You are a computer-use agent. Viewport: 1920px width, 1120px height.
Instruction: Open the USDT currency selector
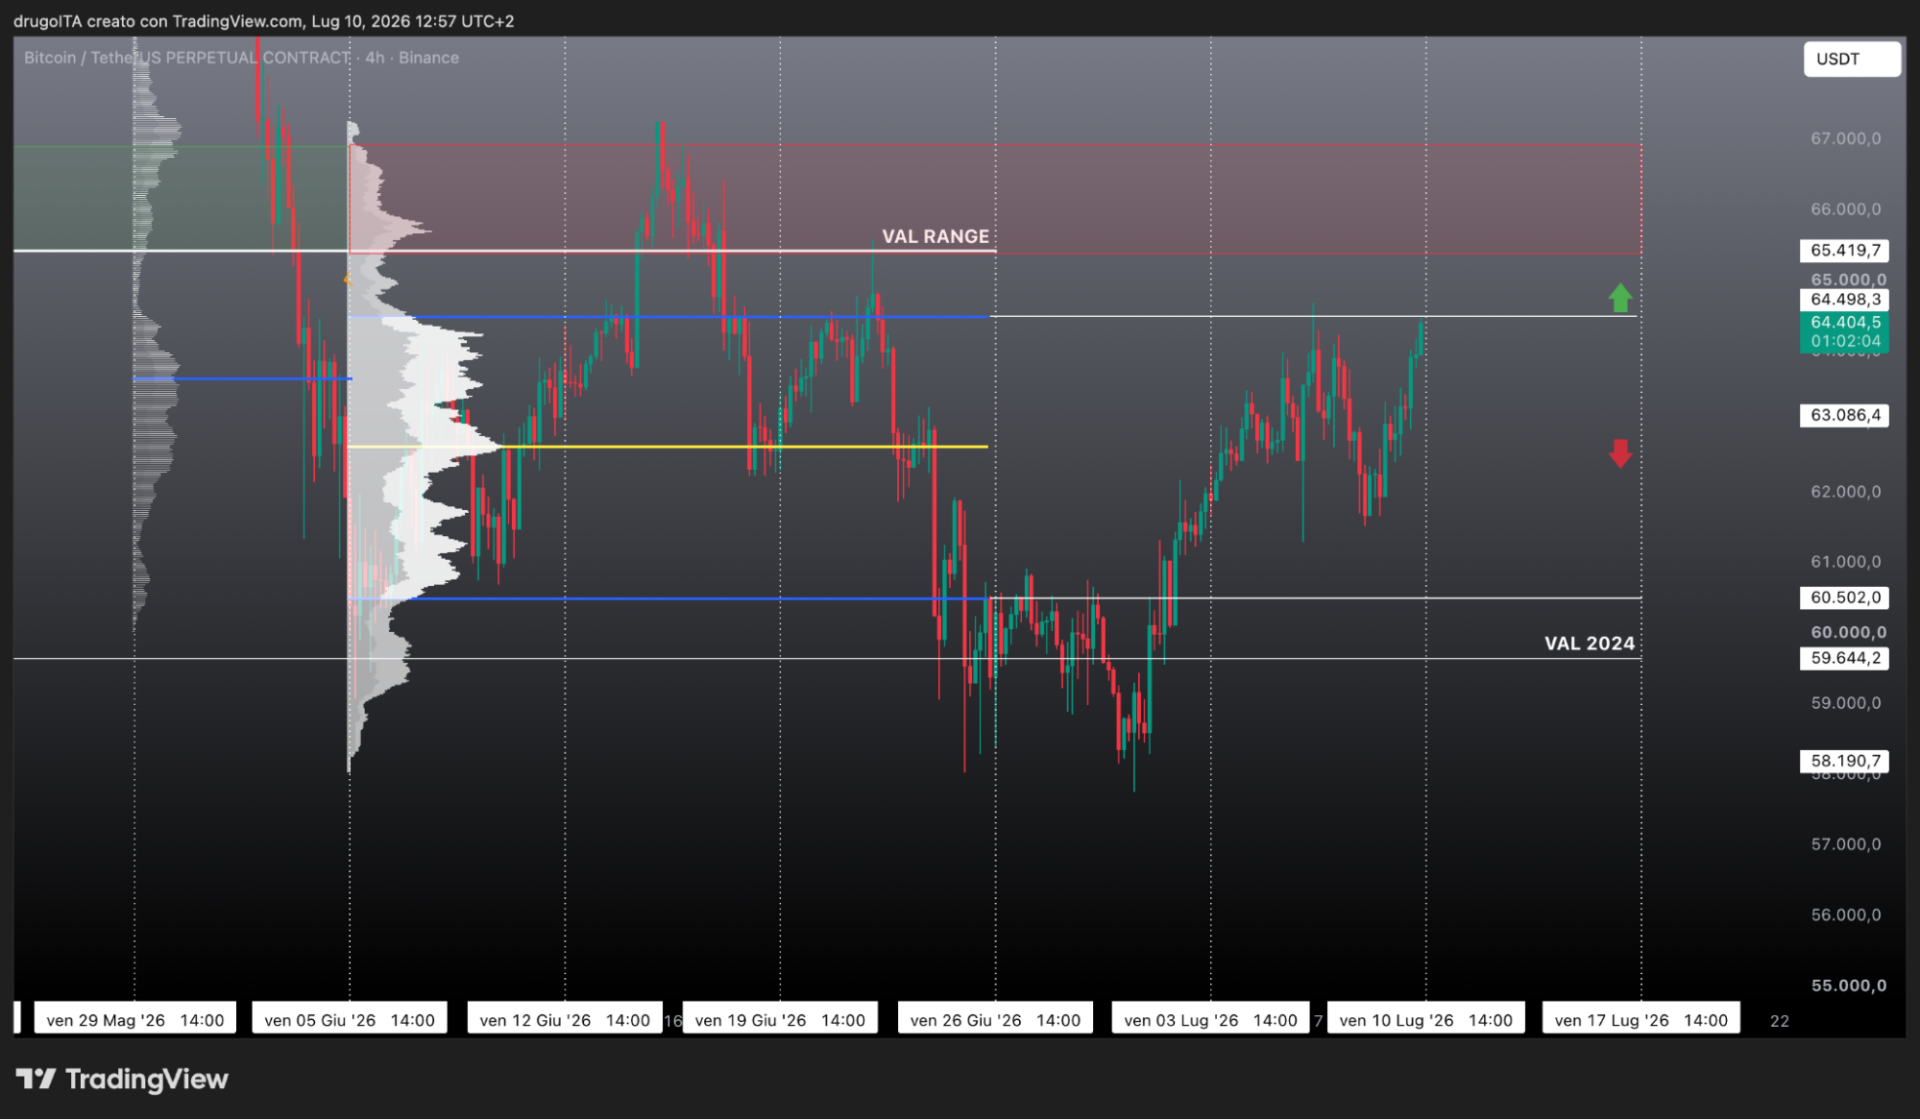(x=1851, y=59)
